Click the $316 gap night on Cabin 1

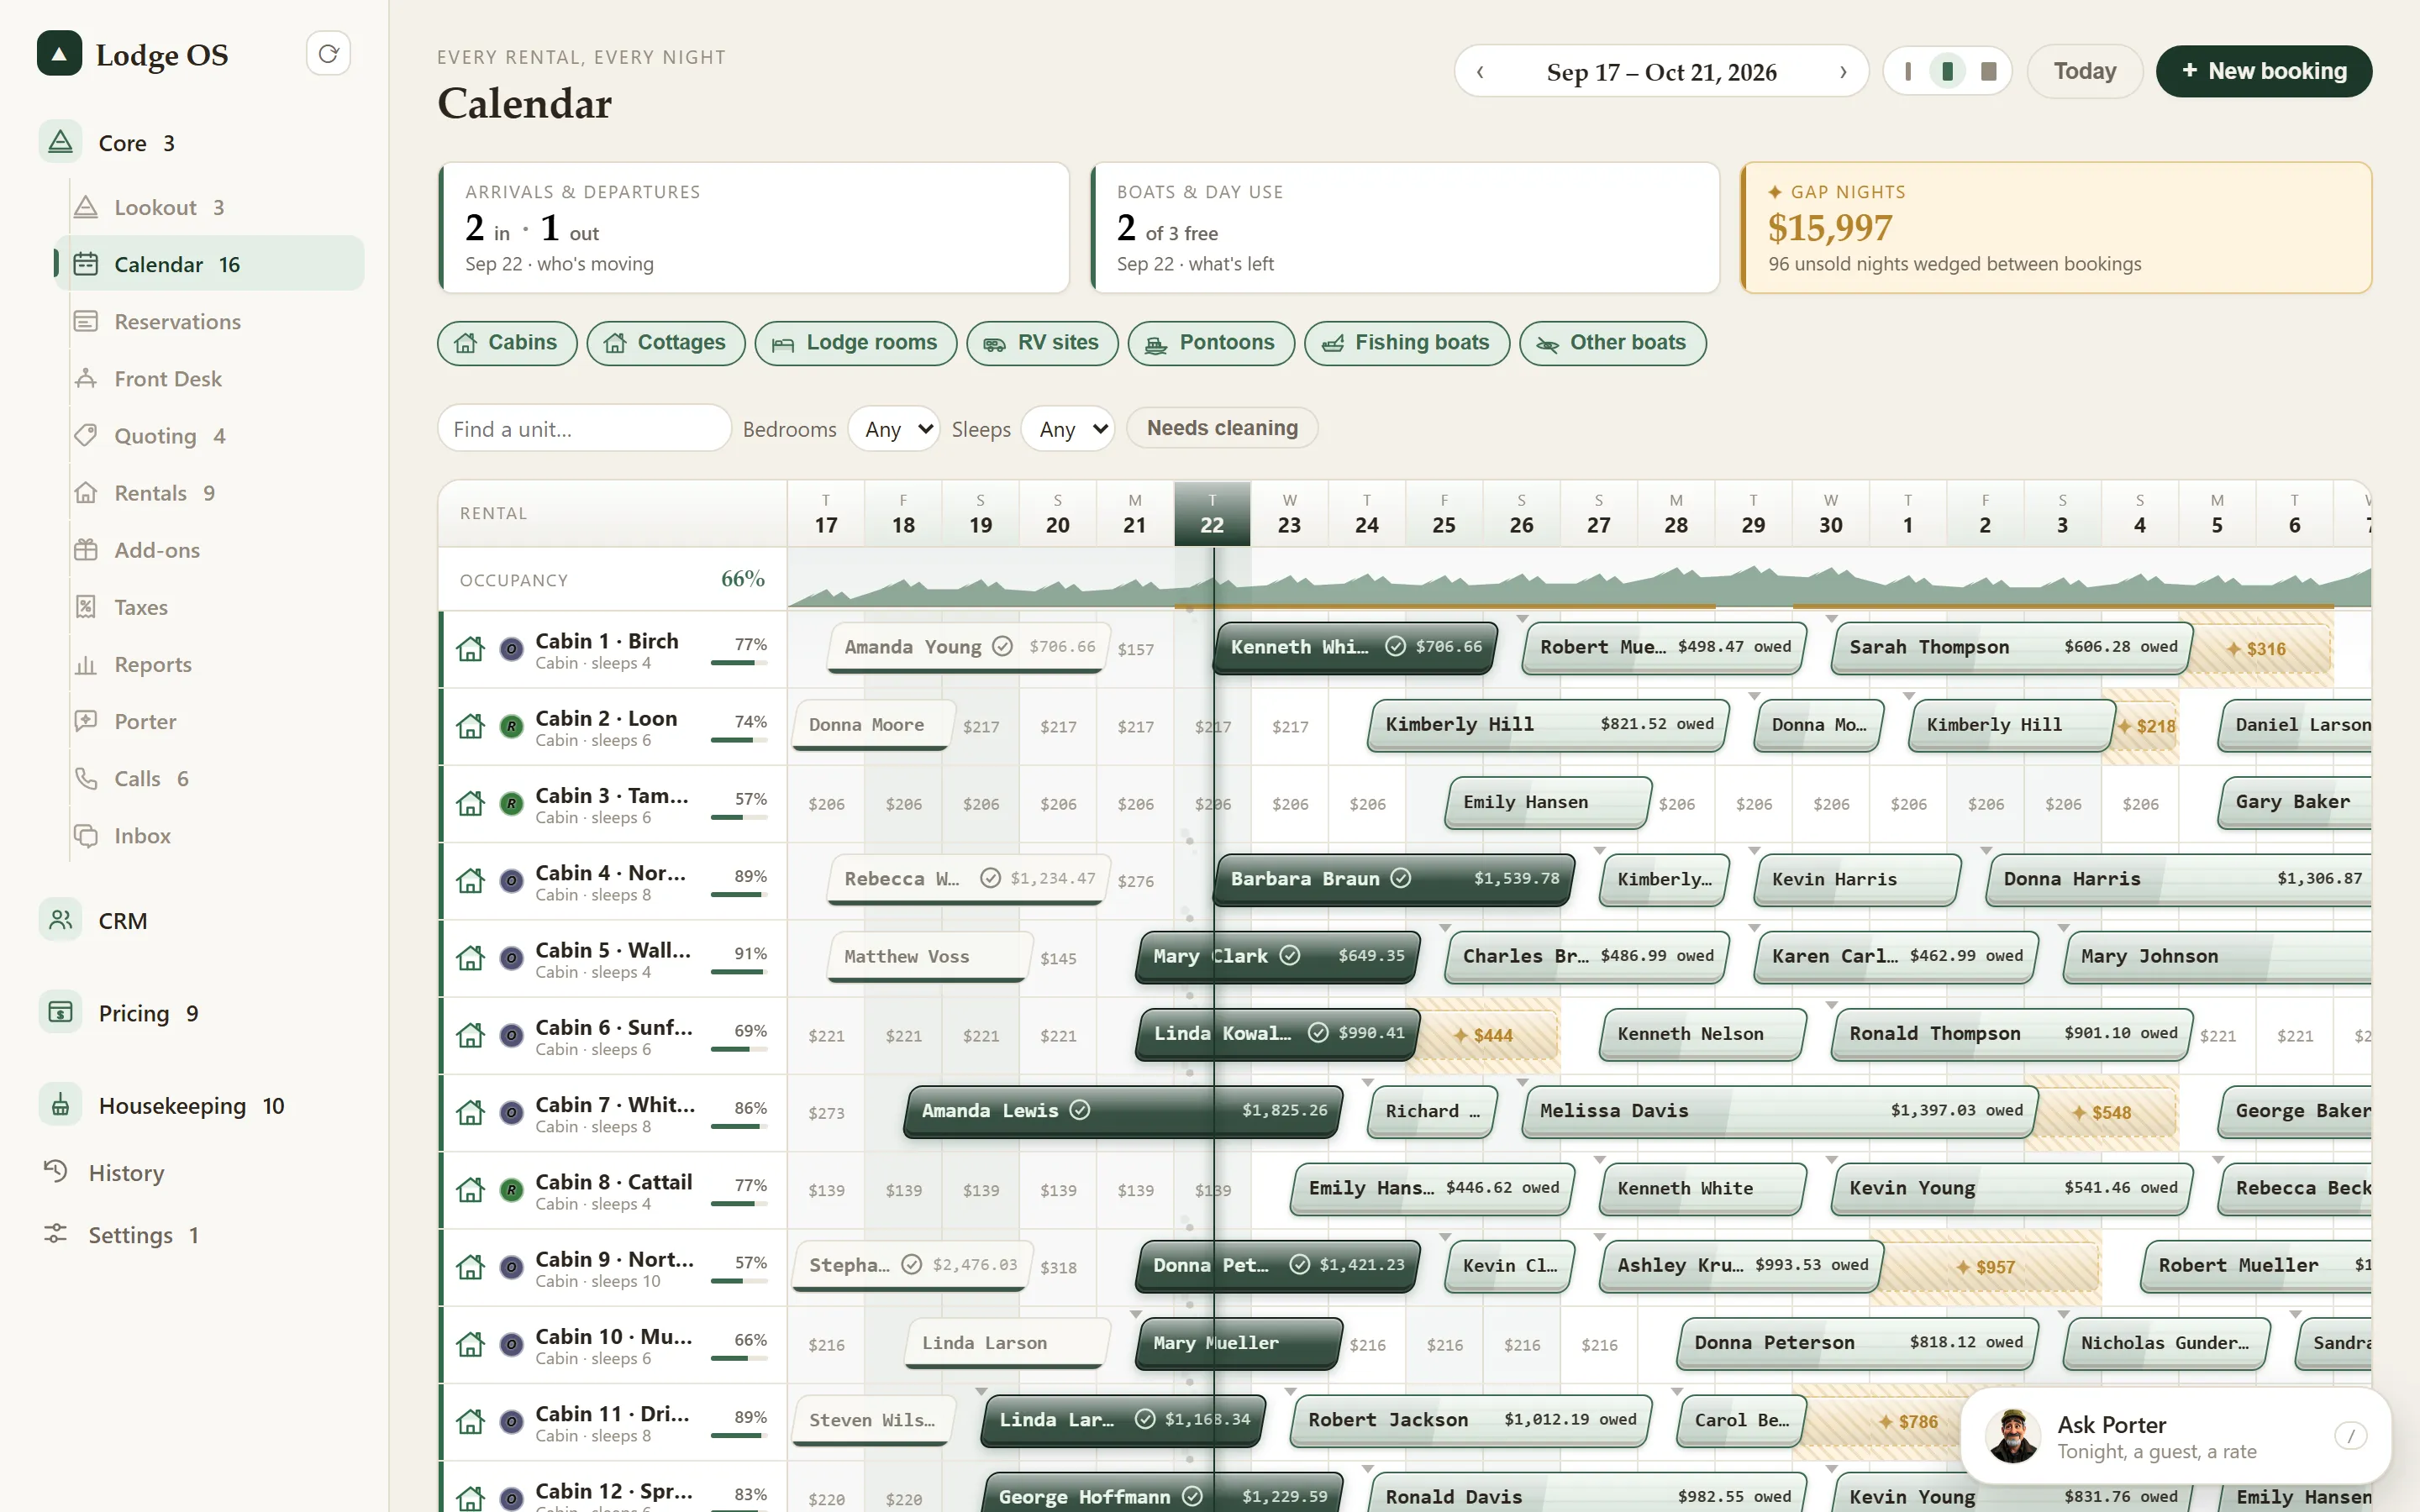tap(2256, 649)
